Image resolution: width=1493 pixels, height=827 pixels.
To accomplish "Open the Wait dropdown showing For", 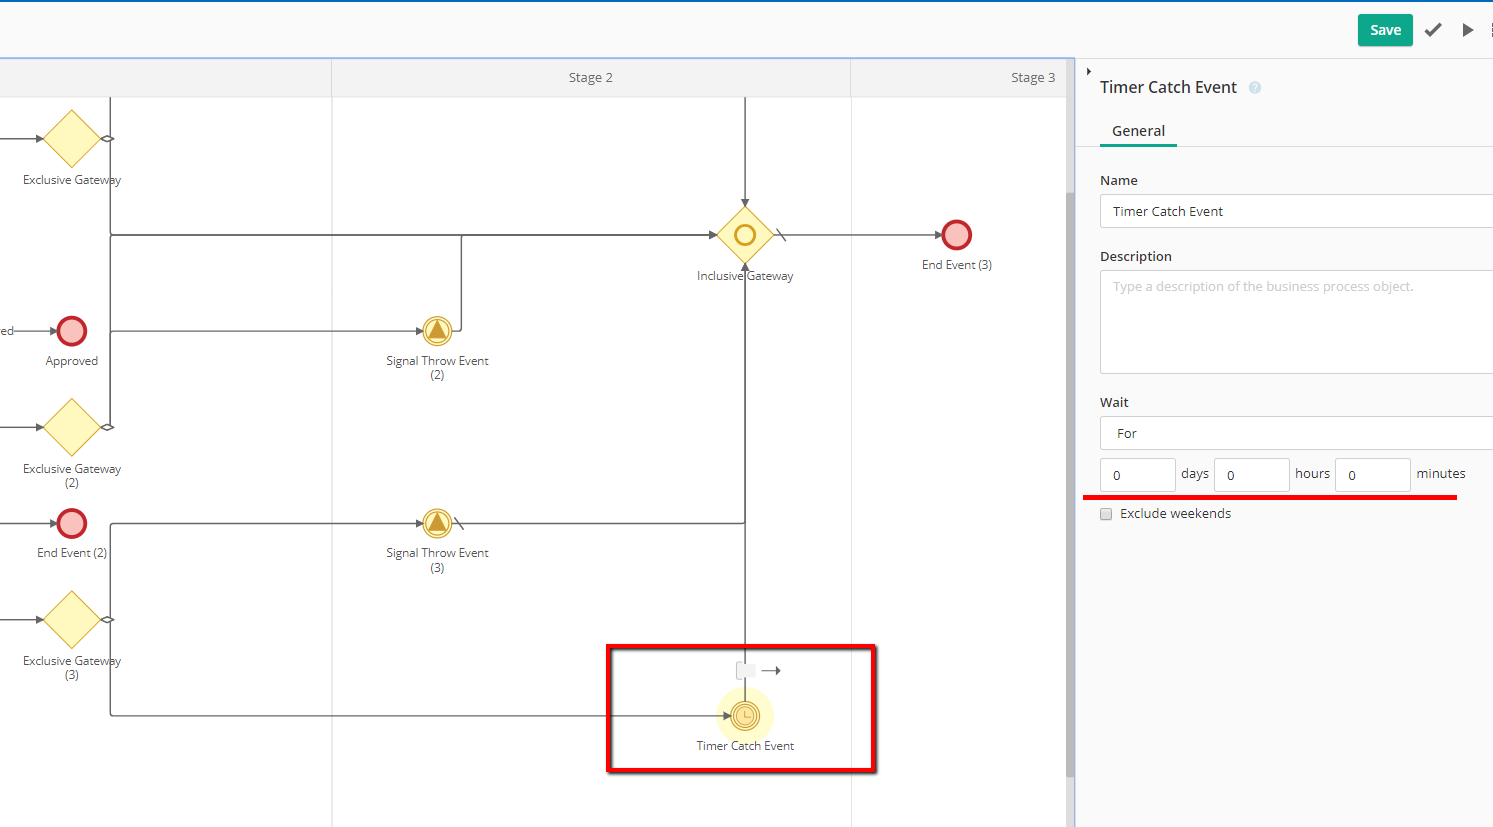I will [x=1296, y=433].
